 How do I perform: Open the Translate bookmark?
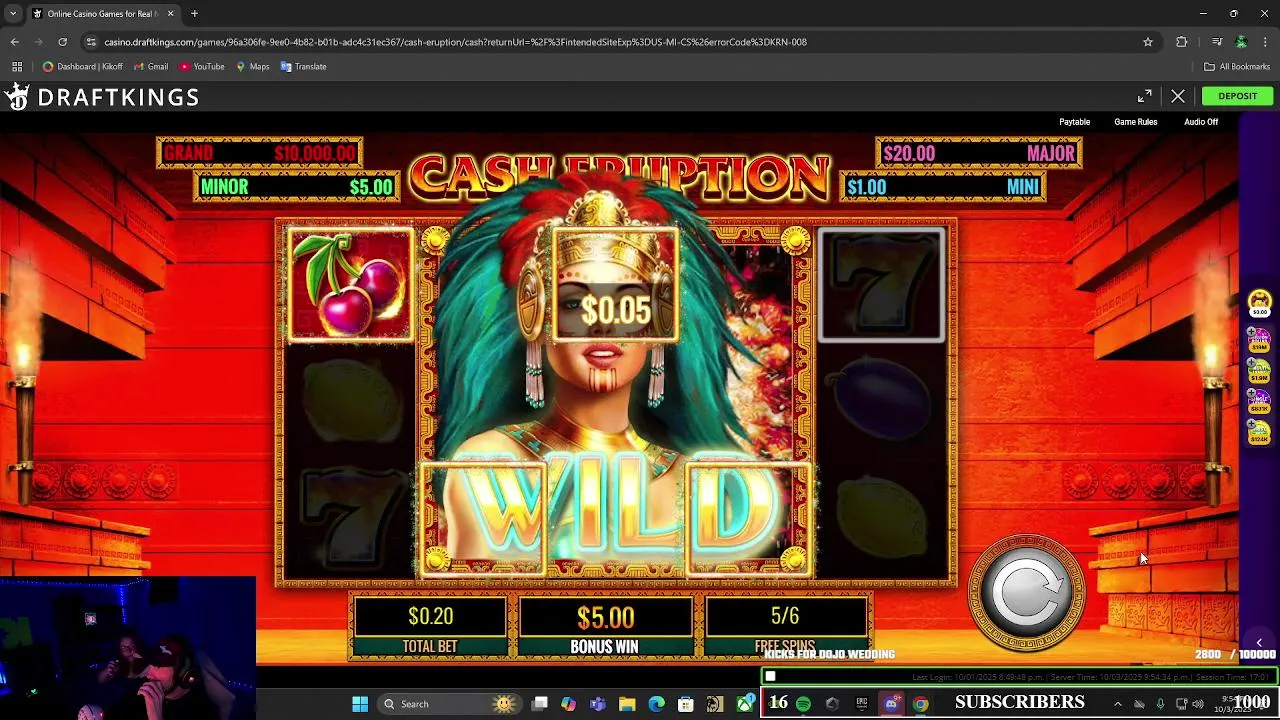(x=304, y=67)
